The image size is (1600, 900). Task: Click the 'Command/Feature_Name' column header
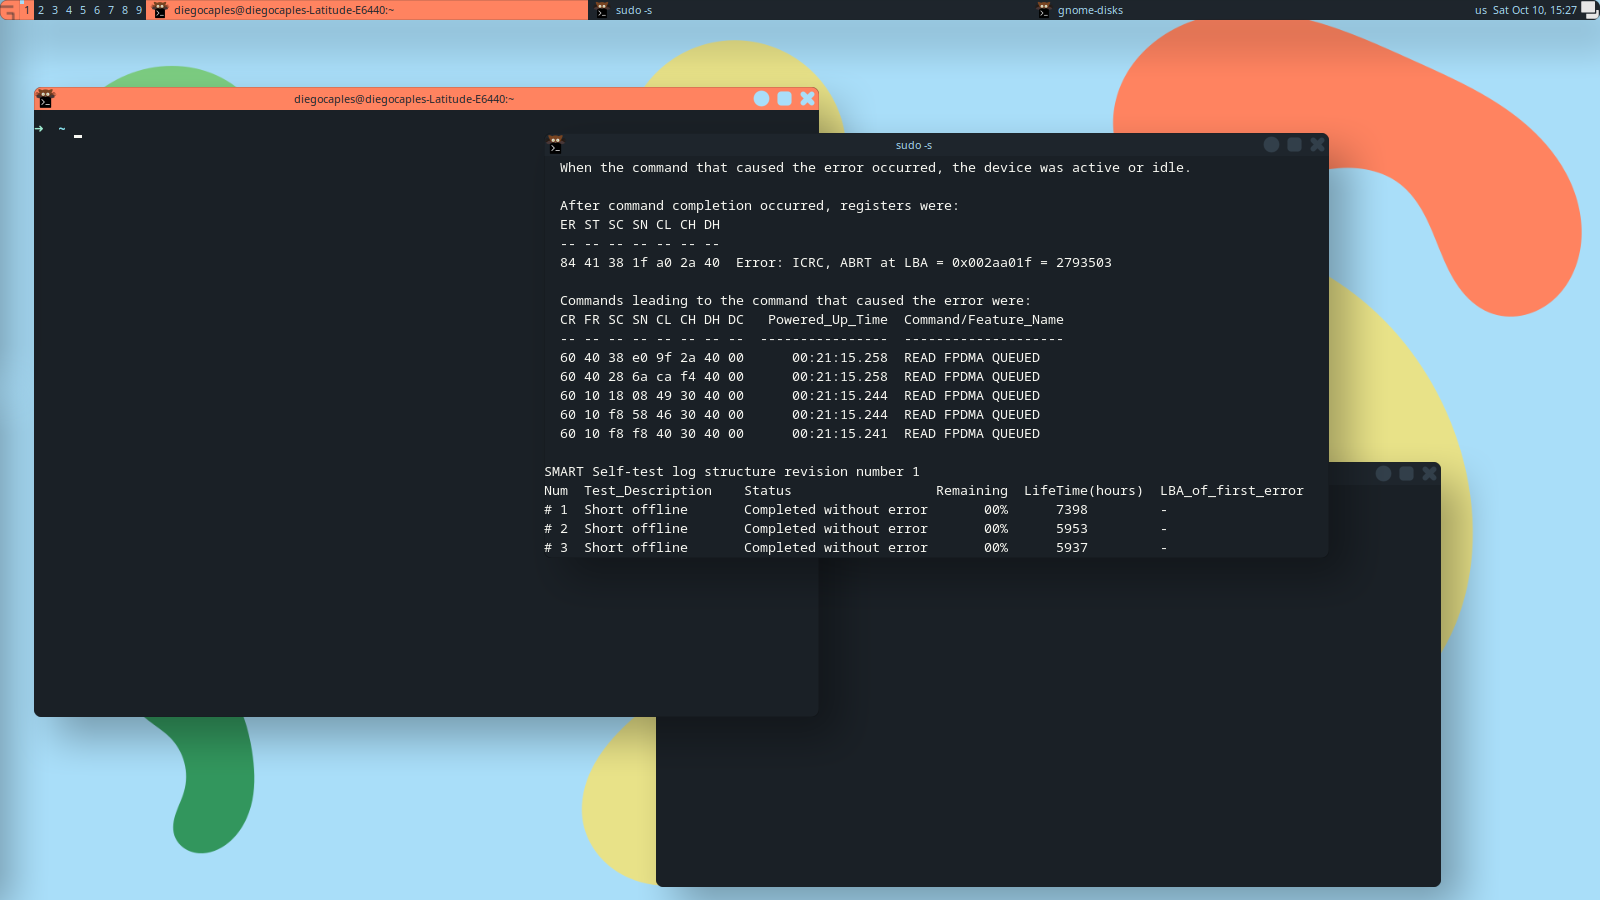(x=984, y=320)
